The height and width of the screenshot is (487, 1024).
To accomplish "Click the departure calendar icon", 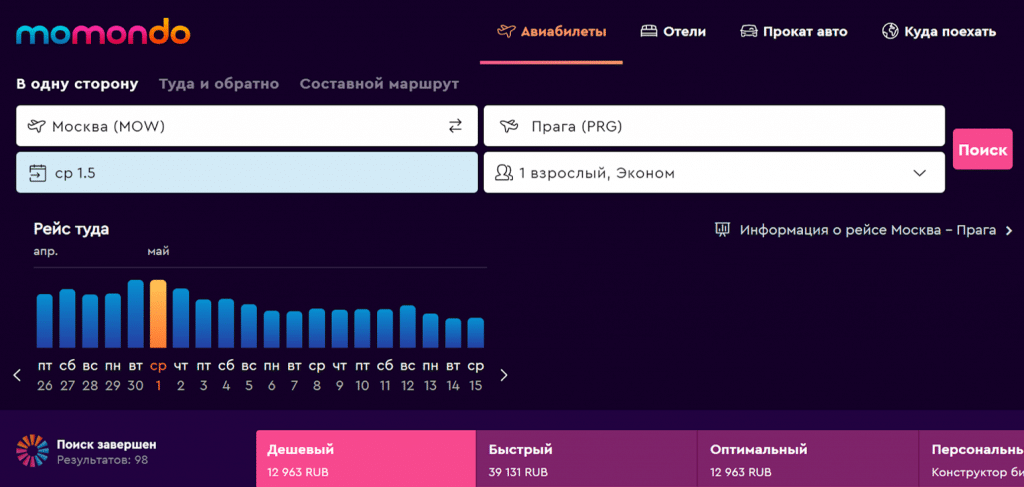I will tap(38, 173).
